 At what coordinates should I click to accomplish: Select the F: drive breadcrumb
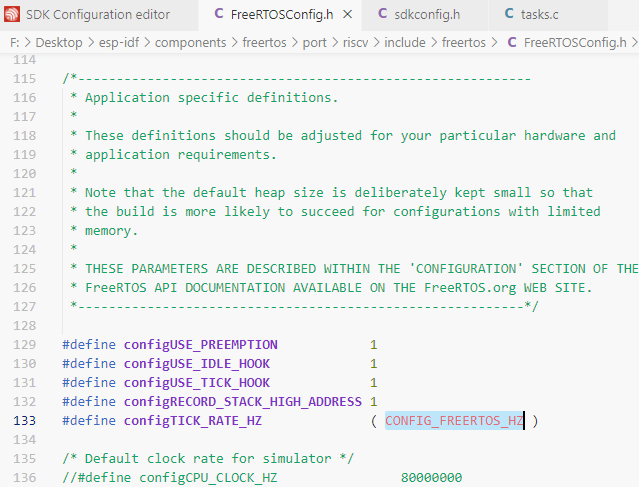click(x=14, y=42)
